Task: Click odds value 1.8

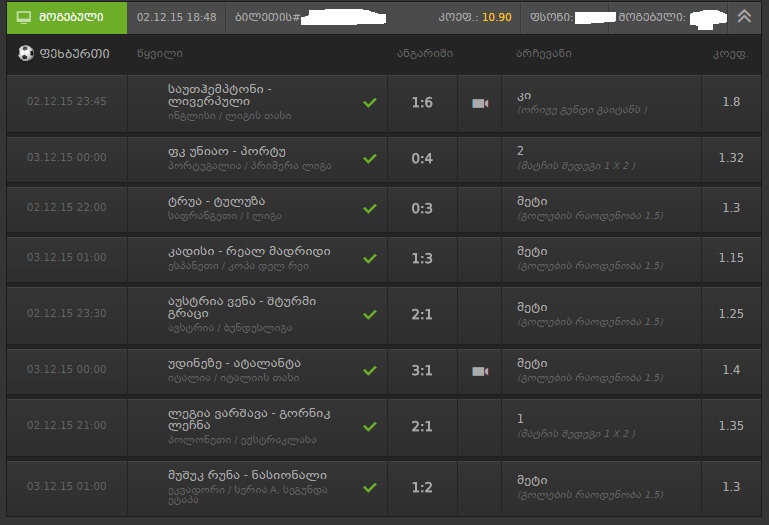Action: (x=731, y=102)
